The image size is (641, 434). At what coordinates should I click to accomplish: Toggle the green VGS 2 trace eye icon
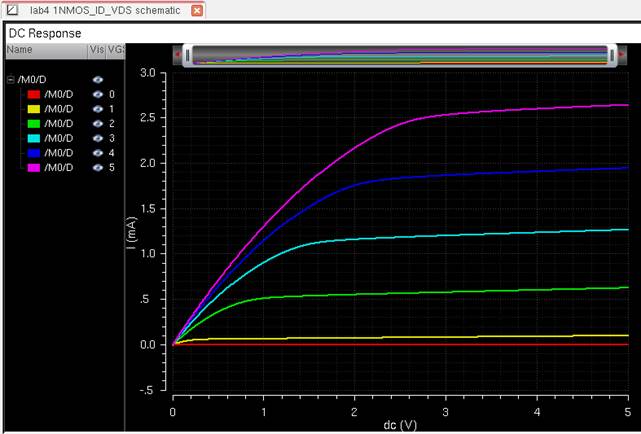coord(98,123)
